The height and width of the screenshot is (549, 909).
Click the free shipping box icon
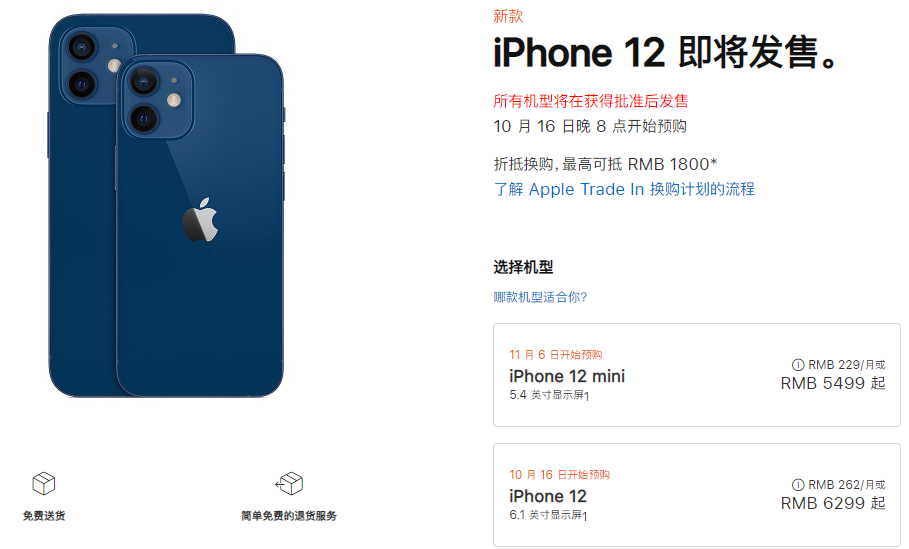click(43, 483)
